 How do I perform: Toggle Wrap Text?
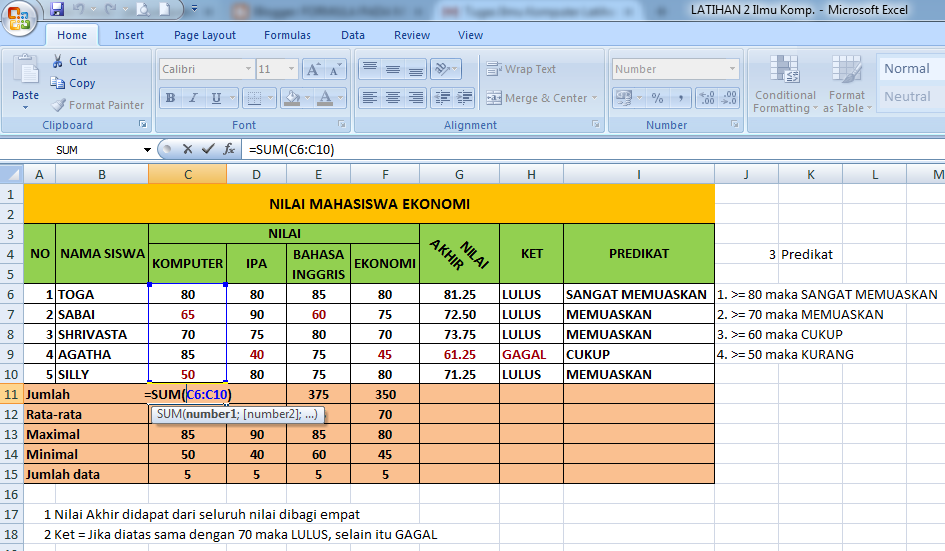(x=521, y=69)
